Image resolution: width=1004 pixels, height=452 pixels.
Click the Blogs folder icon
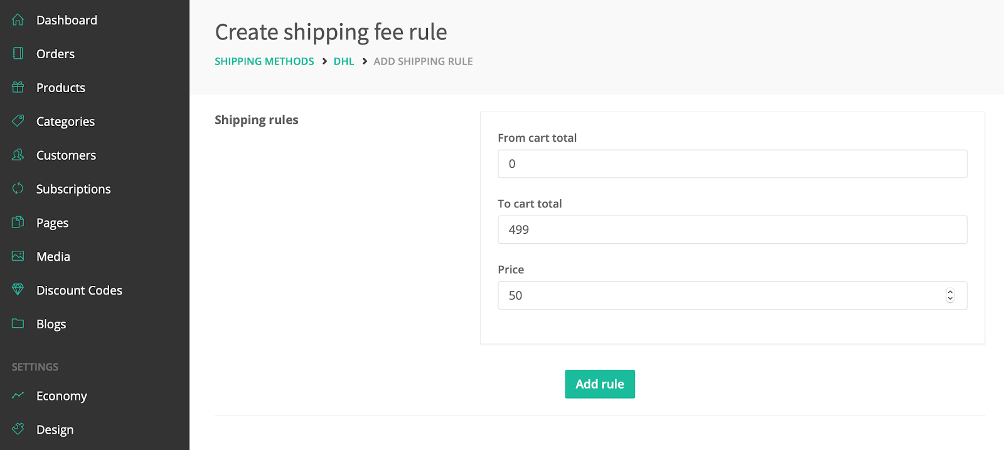(18, 324)
